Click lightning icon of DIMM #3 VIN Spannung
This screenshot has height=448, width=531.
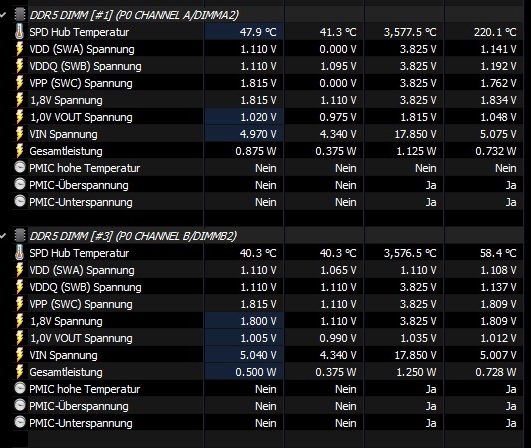20,354
